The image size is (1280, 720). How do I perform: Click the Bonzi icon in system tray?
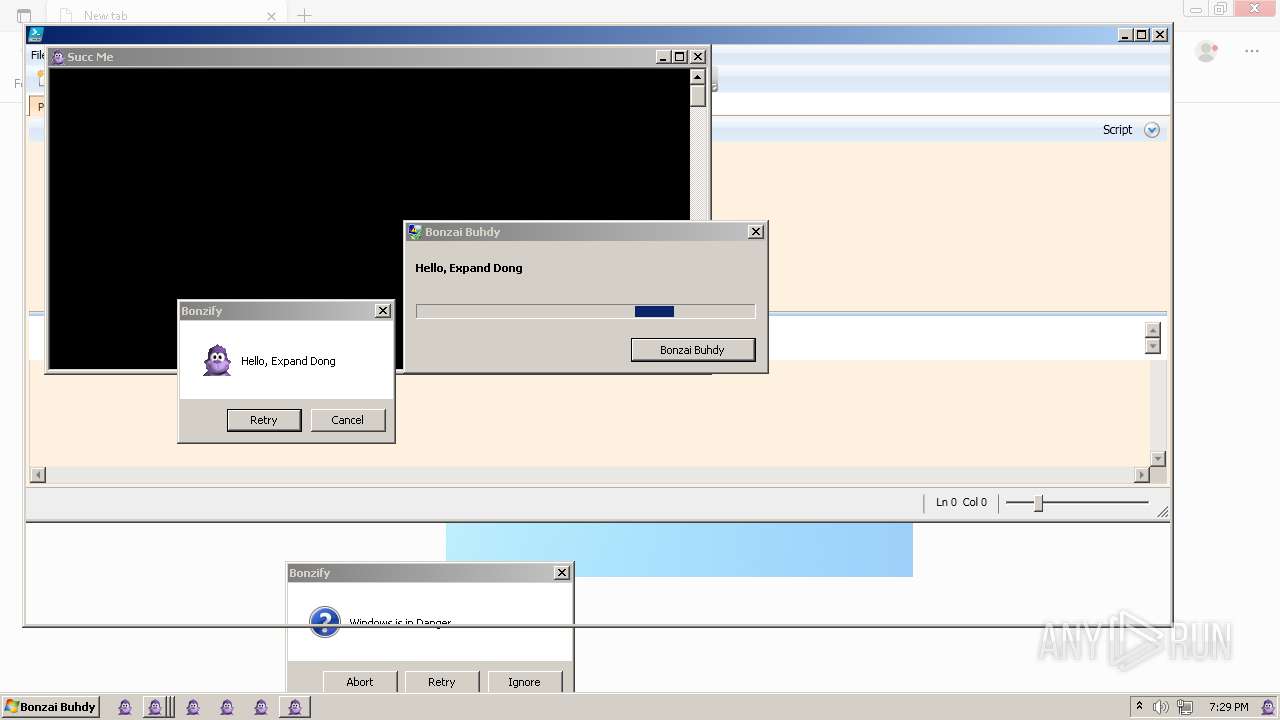click(x=1267, y=707)
